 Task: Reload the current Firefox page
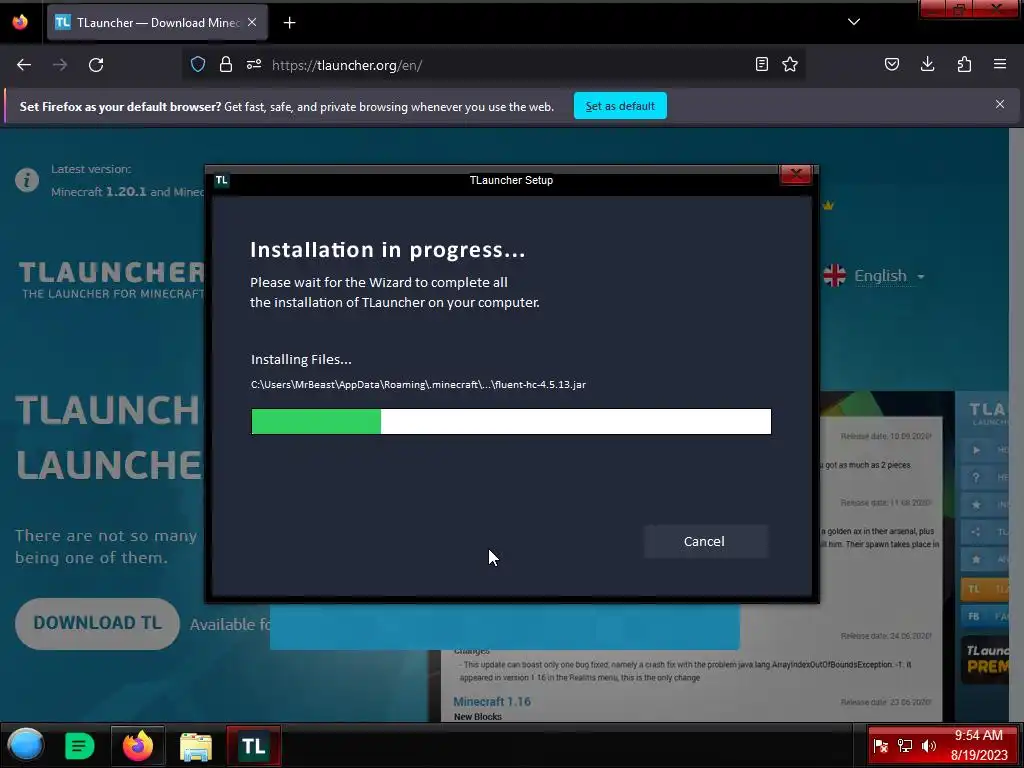pos(96,65)
